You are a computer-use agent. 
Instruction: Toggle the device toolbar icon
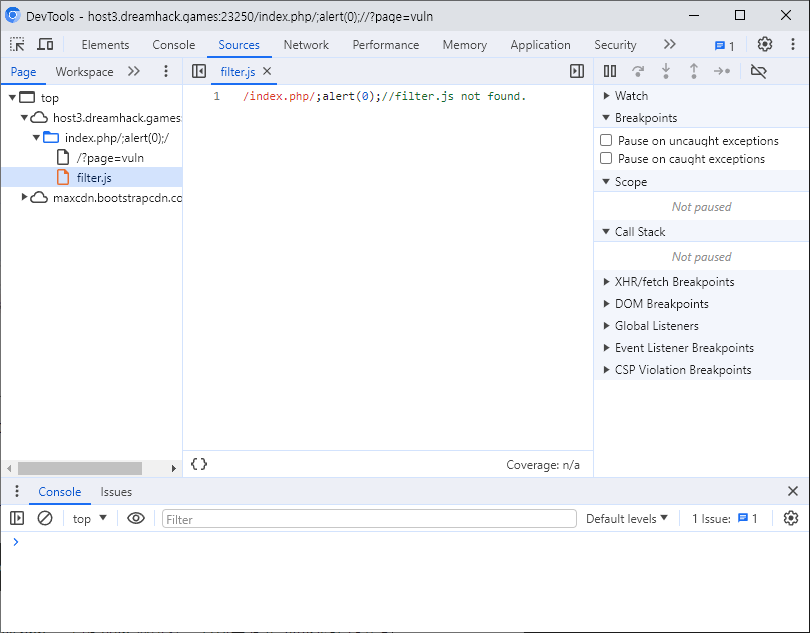coord(45,45)
